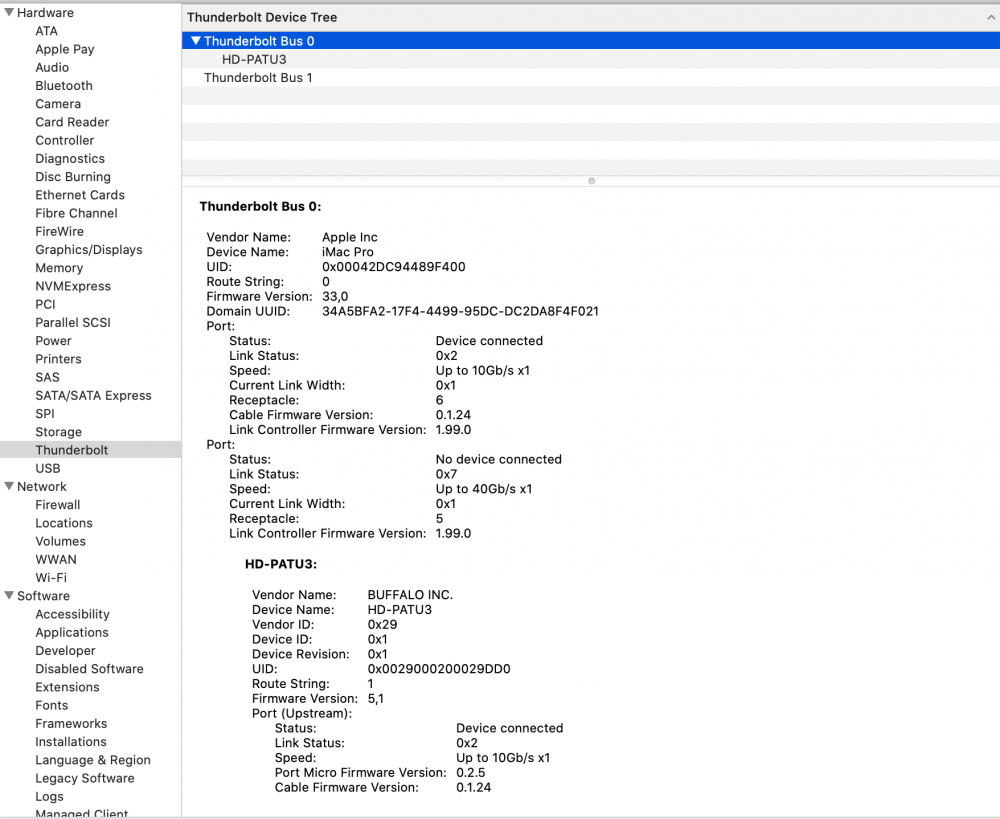Click the 'Up to 40Gb/s x1' speed value
The image size is (1000, 819).
(x=483, y=489)
